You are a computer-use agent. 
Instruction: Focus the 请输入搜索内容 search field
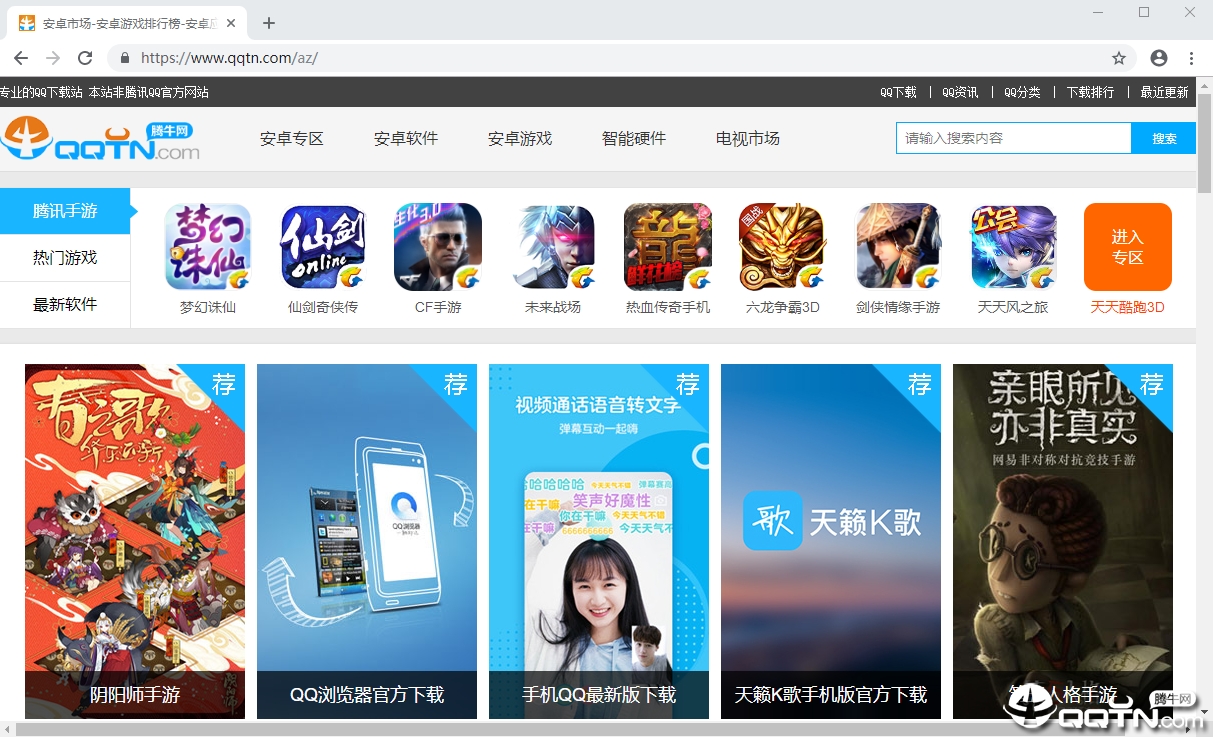tap(1014, 139)
